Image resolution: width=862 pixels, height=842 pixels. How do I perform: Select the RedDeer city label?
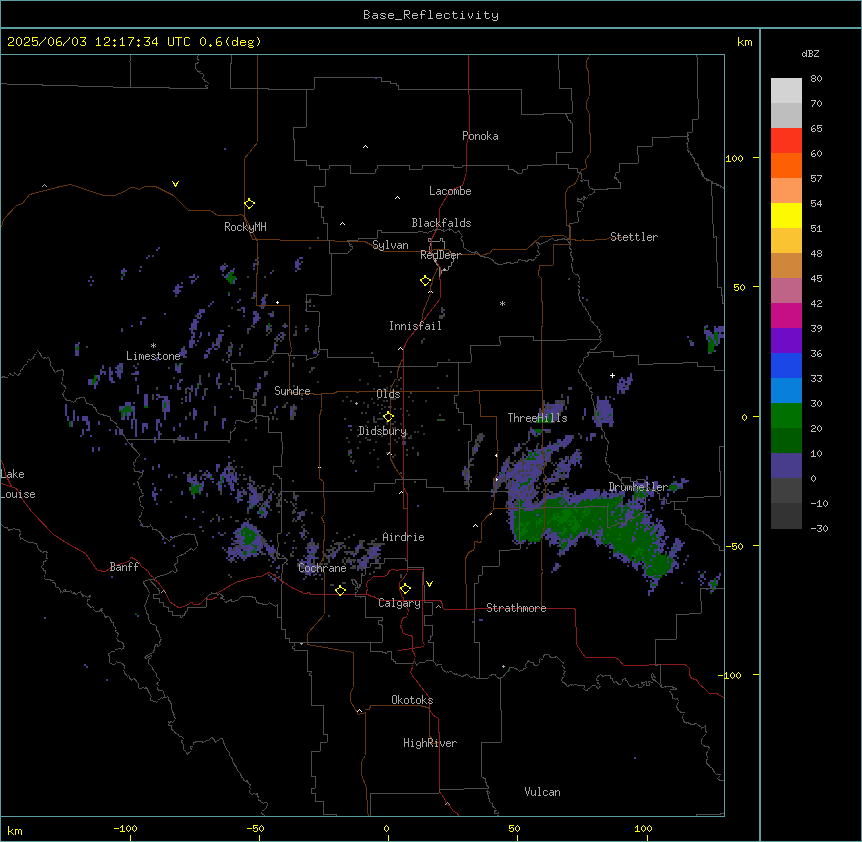coord(440,255)
